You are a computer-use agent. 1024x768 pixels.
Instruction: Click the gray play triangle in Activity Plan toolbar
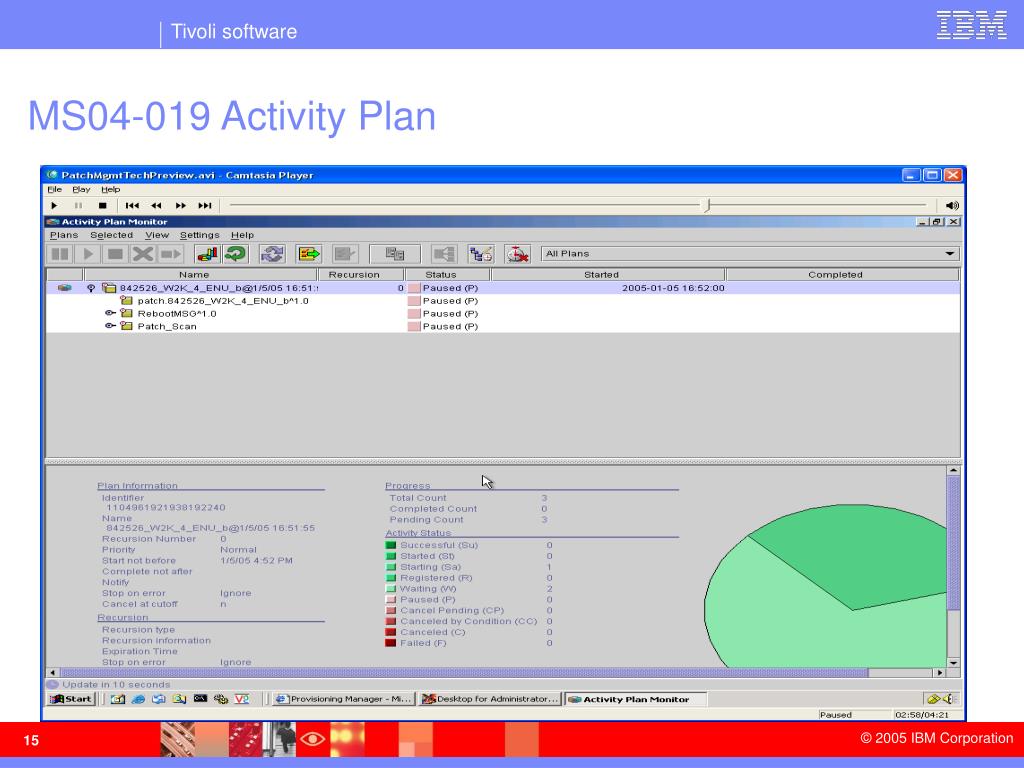click(88, 254)
